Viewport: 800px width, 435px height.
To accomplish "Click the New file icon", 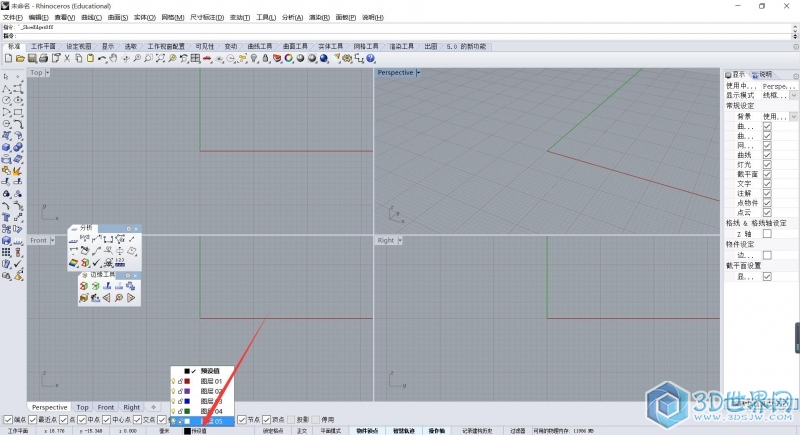I will (8, 59).
